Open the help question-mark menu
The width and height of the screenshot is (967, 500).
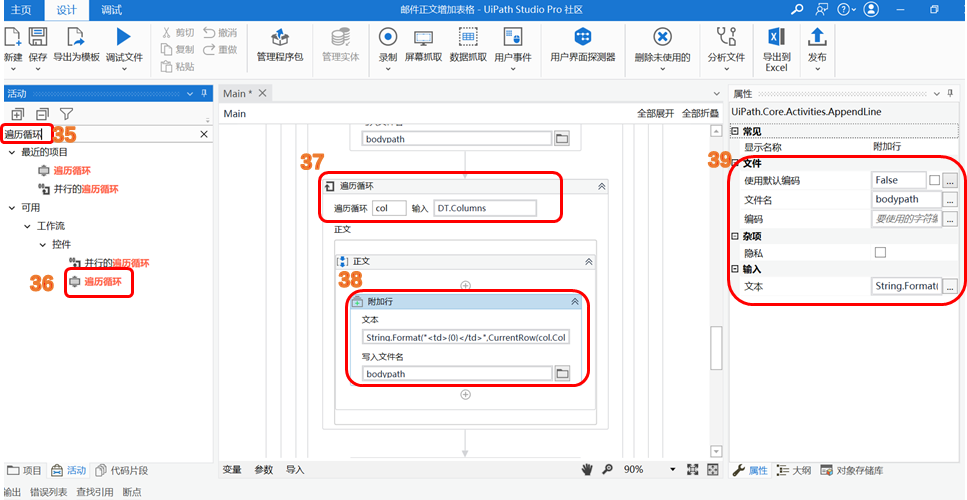[844, 9]
